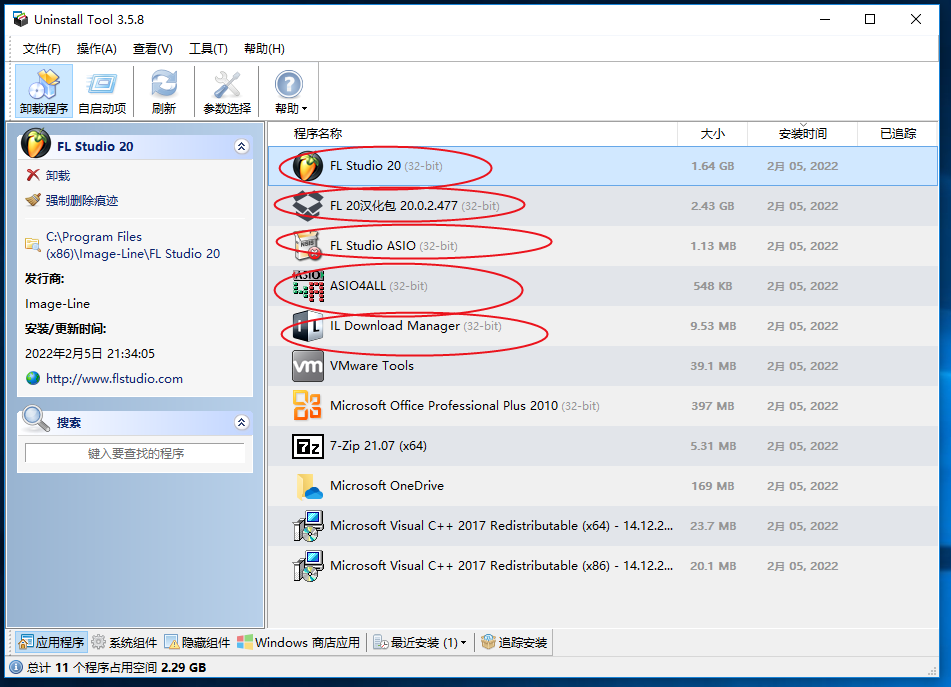Select the VMware Tools icon
This screenshot has height=687, width=951.
pyautogui.click(x=307, y=366)
